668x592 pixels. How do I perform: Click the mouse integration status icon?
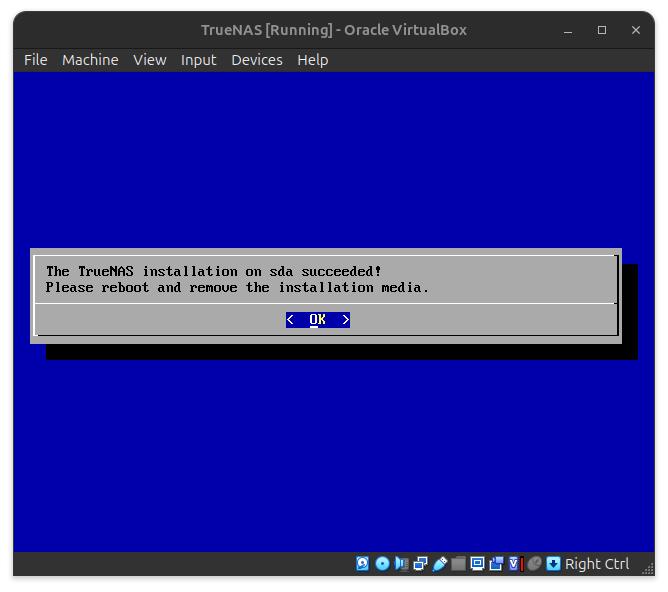(x=534, y=564)
